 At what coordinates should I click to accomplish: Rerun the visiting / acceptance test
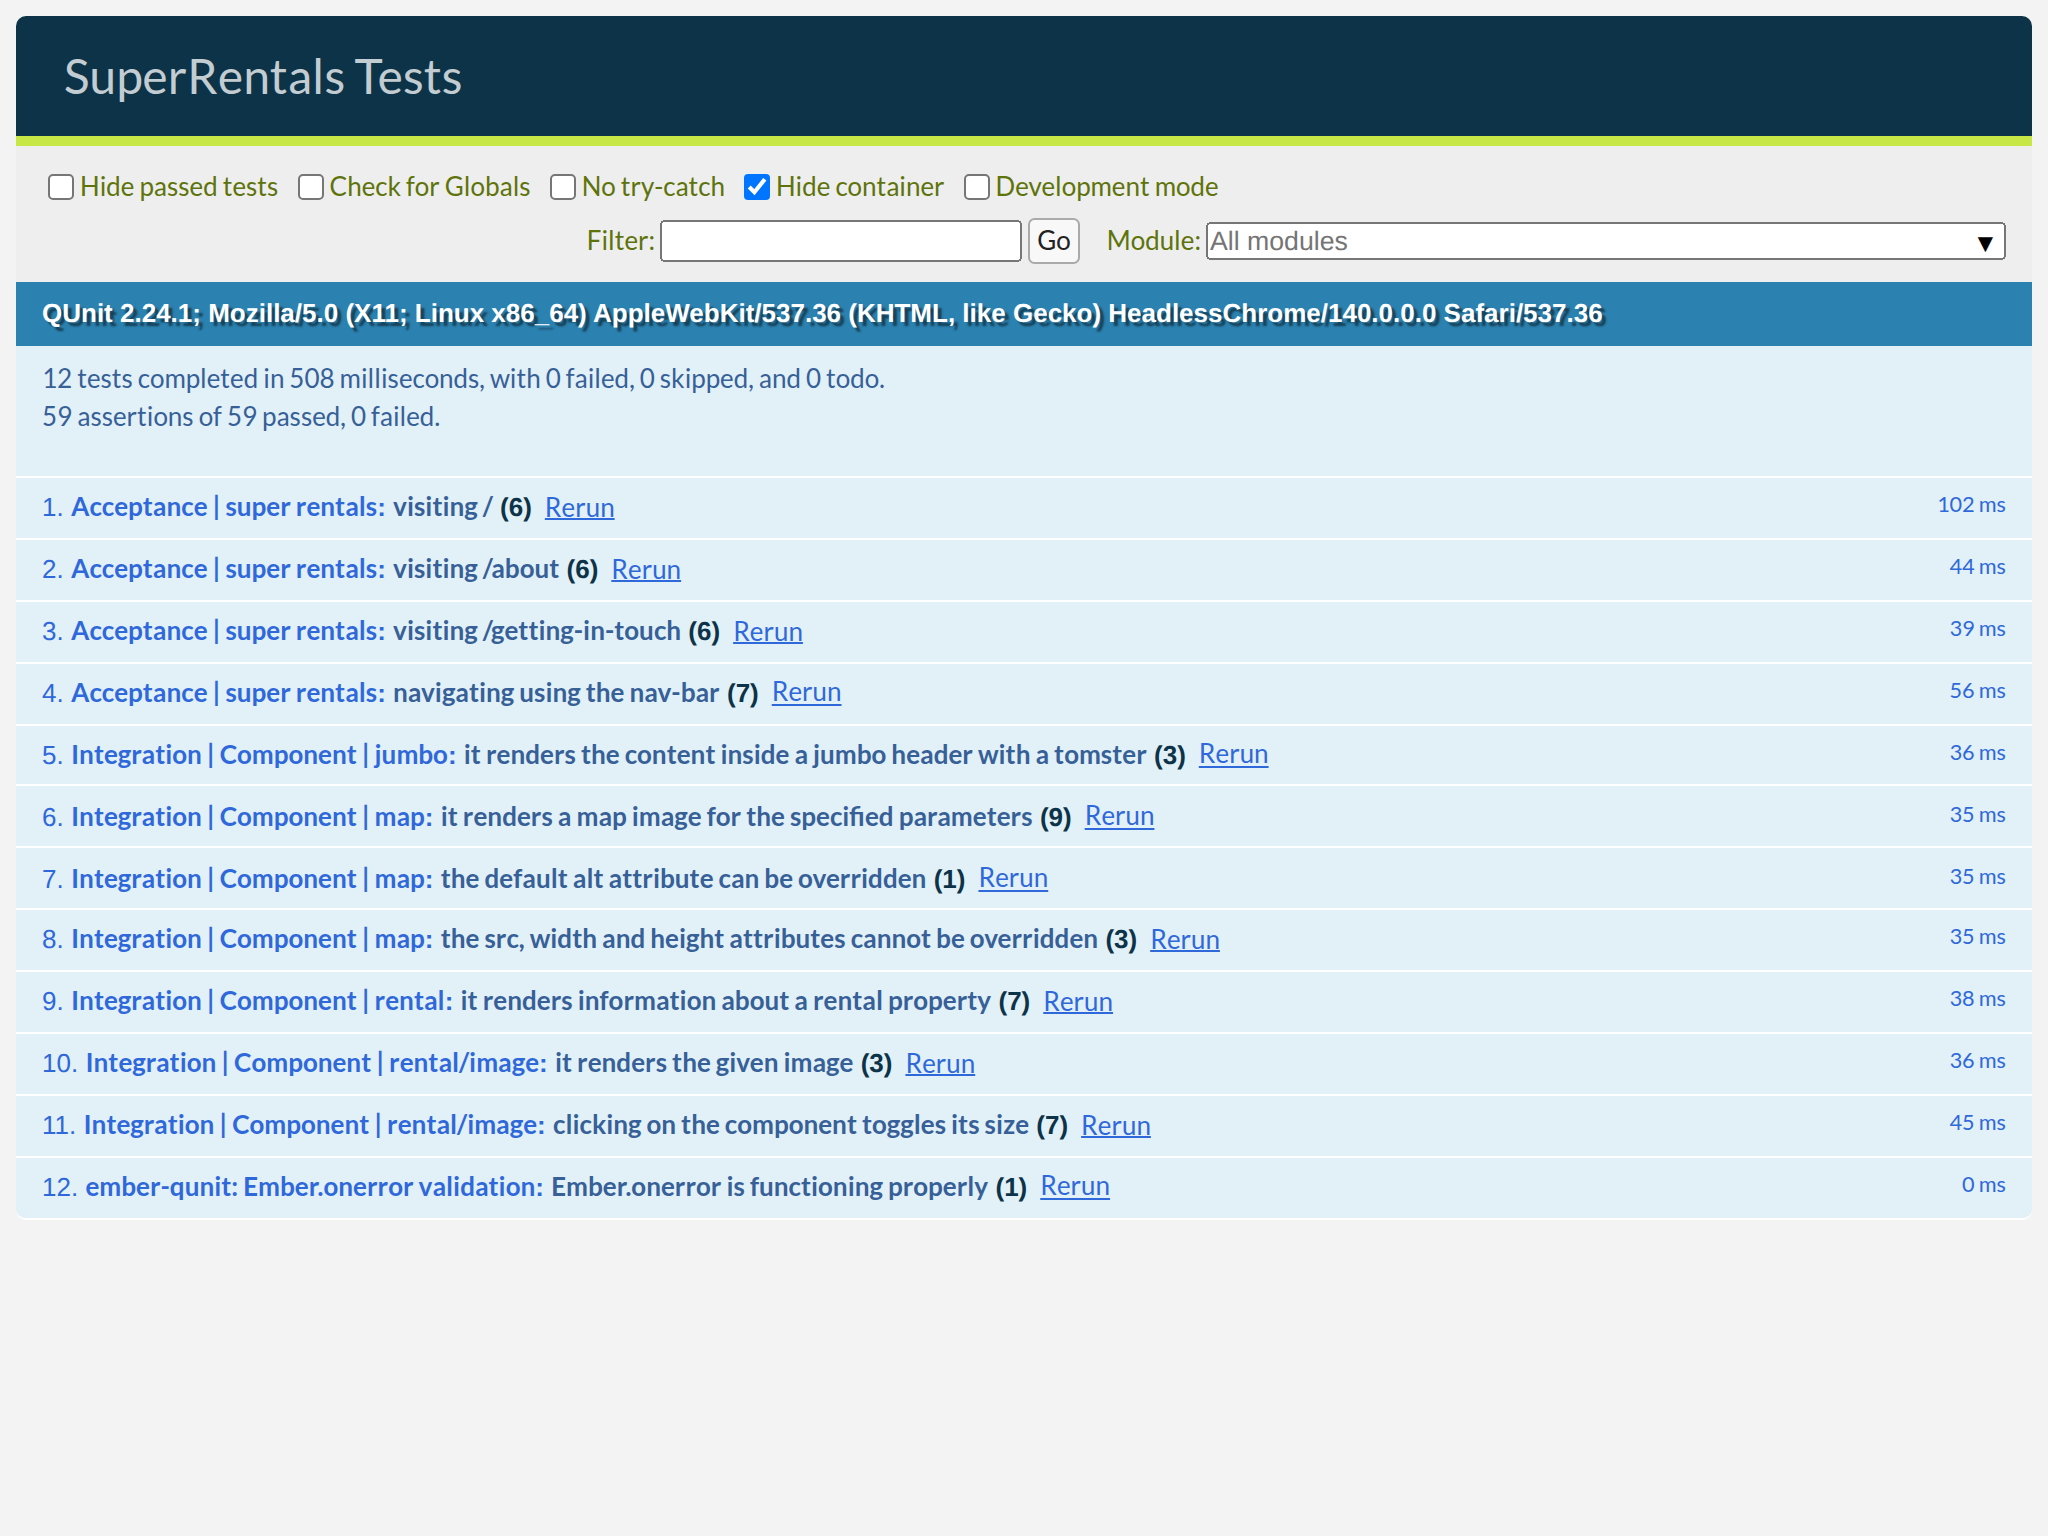tap(579, 508)
